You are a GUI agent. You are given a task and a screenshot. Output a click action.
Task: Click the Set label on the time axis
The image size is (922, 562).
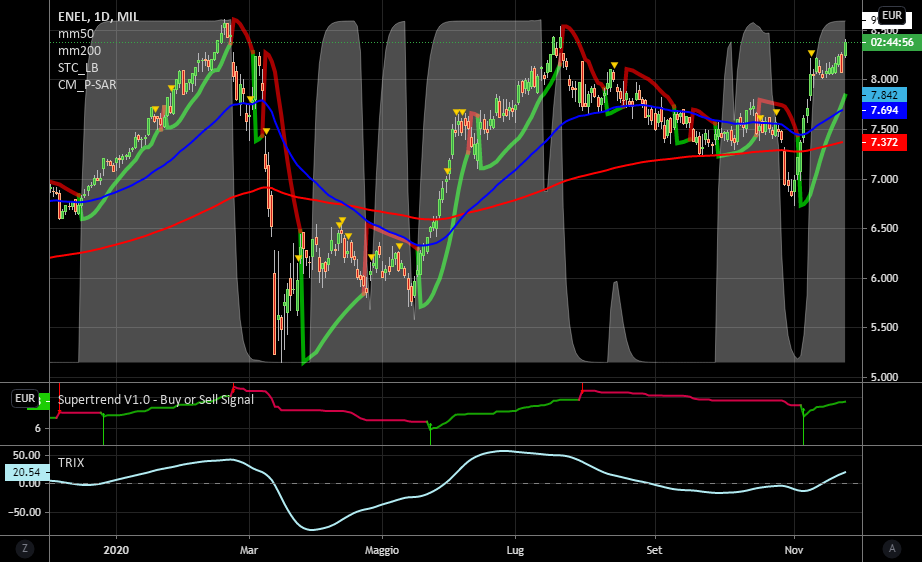pyautogui.click(x=654, y=550)
